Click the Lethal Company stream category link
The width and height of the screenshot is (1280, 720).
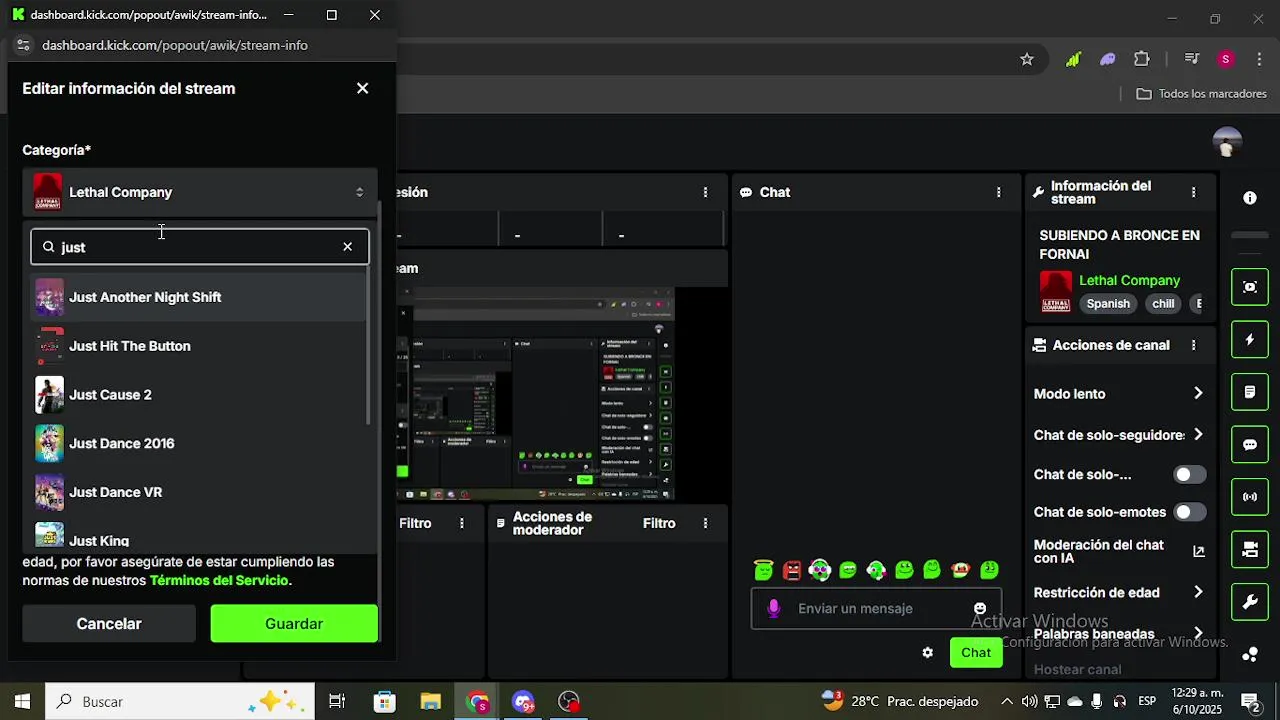pos(1130,281)
